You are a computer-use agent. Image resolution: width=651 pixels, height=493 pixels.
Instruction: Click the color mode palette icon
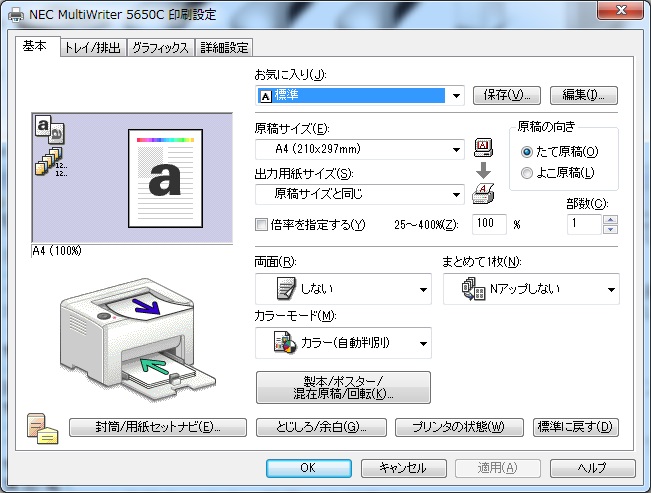pyautogui.click(x=285, y=343)
